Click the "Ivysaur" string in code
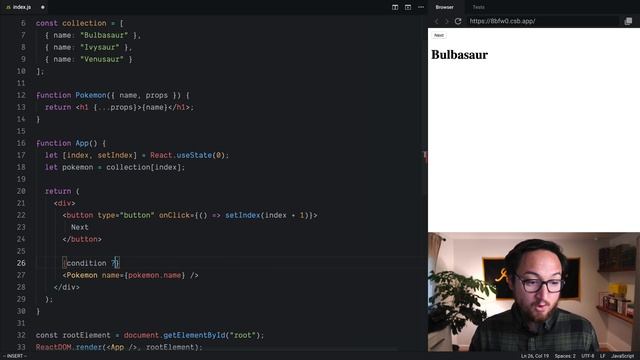This screenshot has width=640, height=360. tap(100, 47)
